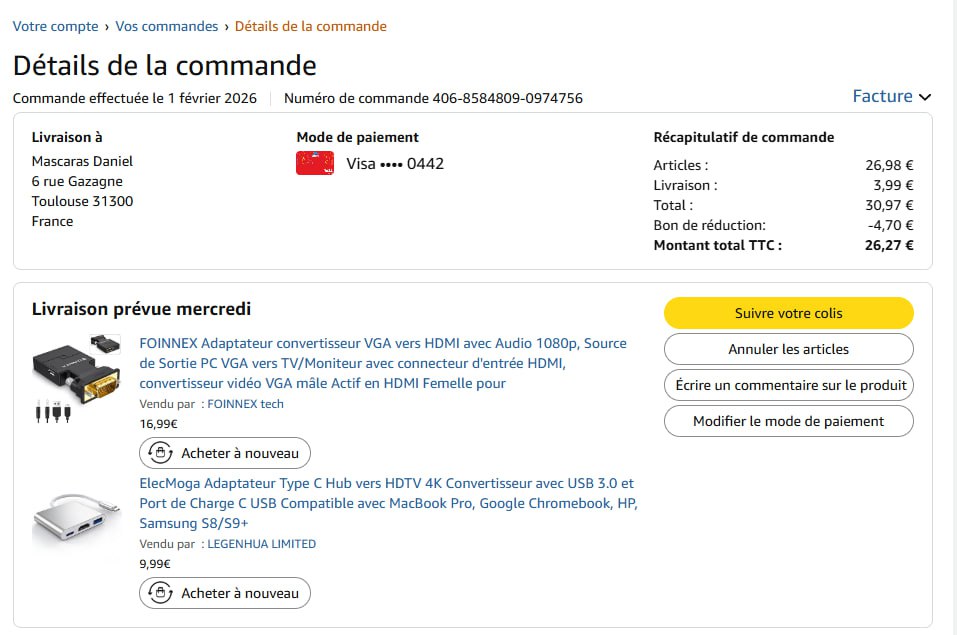The height and width of the screenshot is (635, 957).
Task: Visit seller FOINNEX tech page
Action: point(245,404)
